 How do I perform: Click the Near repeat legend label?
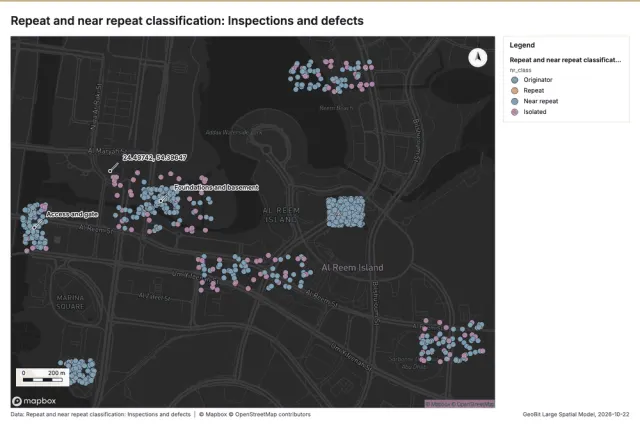[x=540, y=101]
